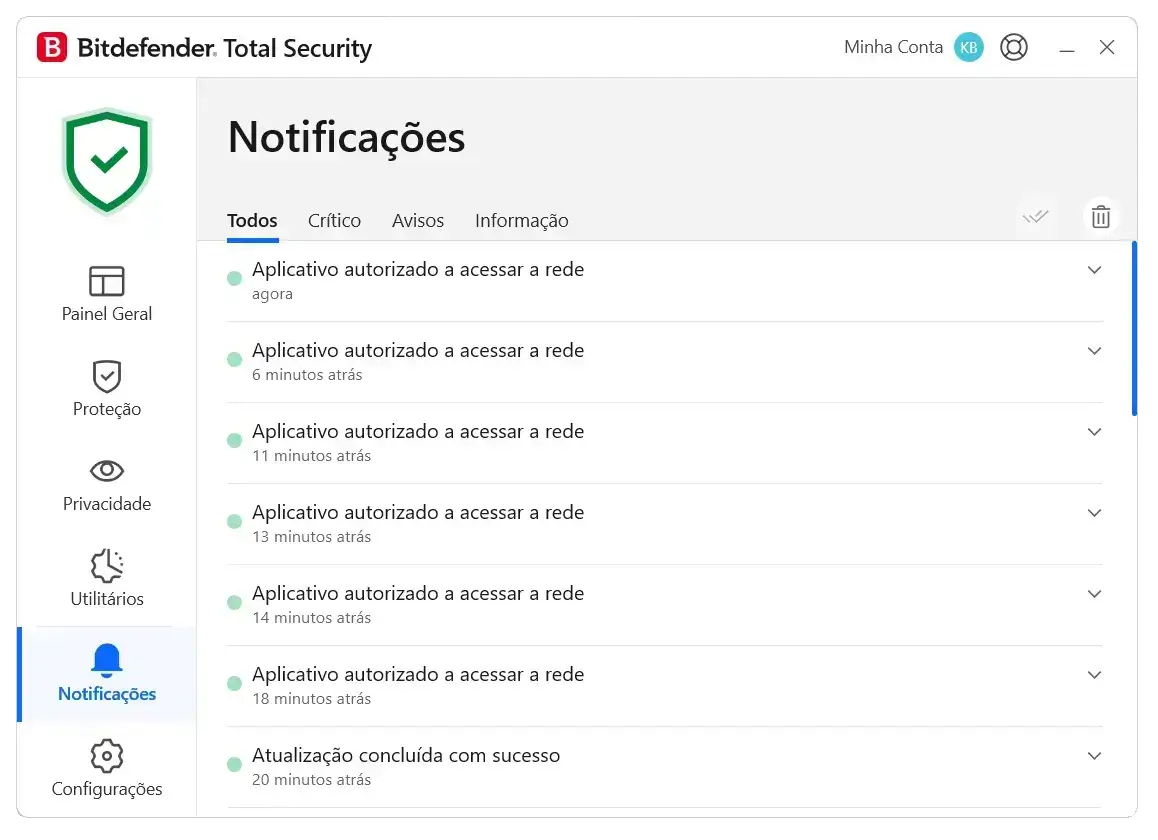Open the Painel Geral dashboard icon
This screenshot has height=840, width=1158.
pyautogui.click(x=106, y=281)
